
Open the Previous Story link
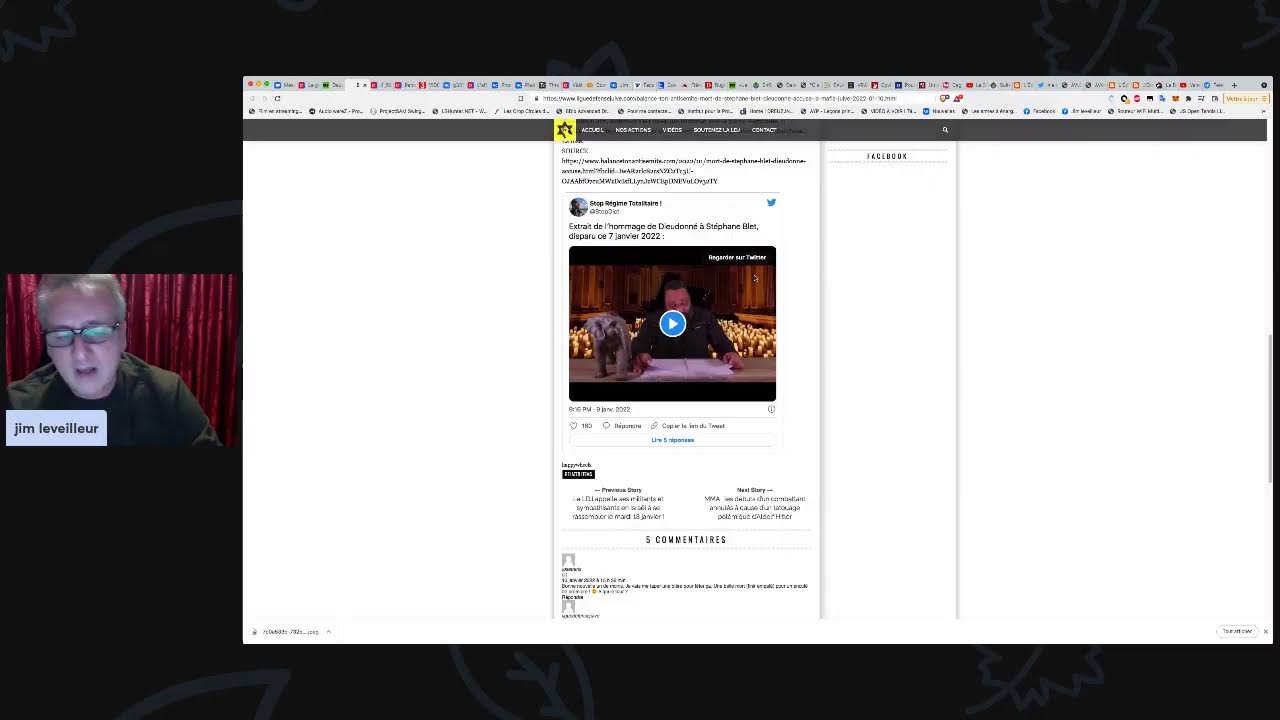(618, 504)
